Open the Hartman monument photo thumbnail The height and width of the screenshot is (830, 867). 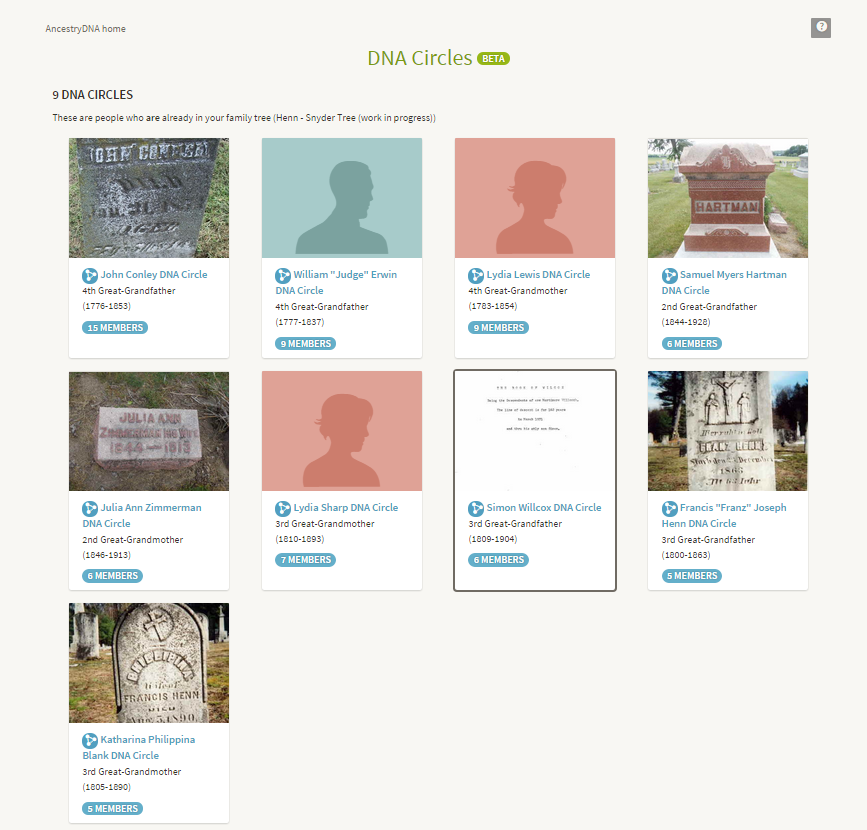[728, 198]
